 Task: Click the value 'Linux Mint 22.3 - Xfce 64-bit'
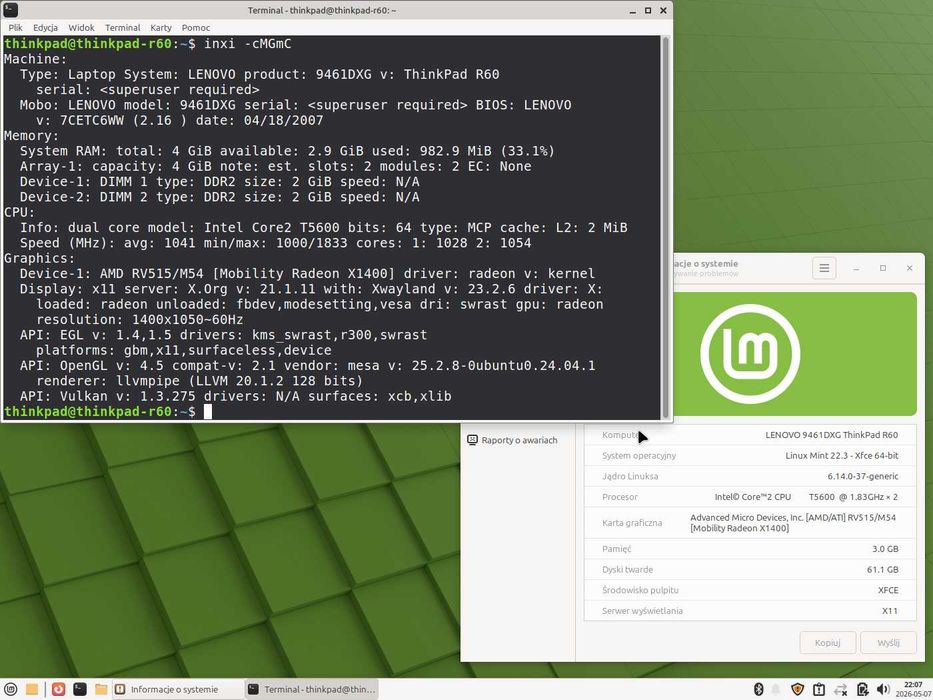[841, 455]
